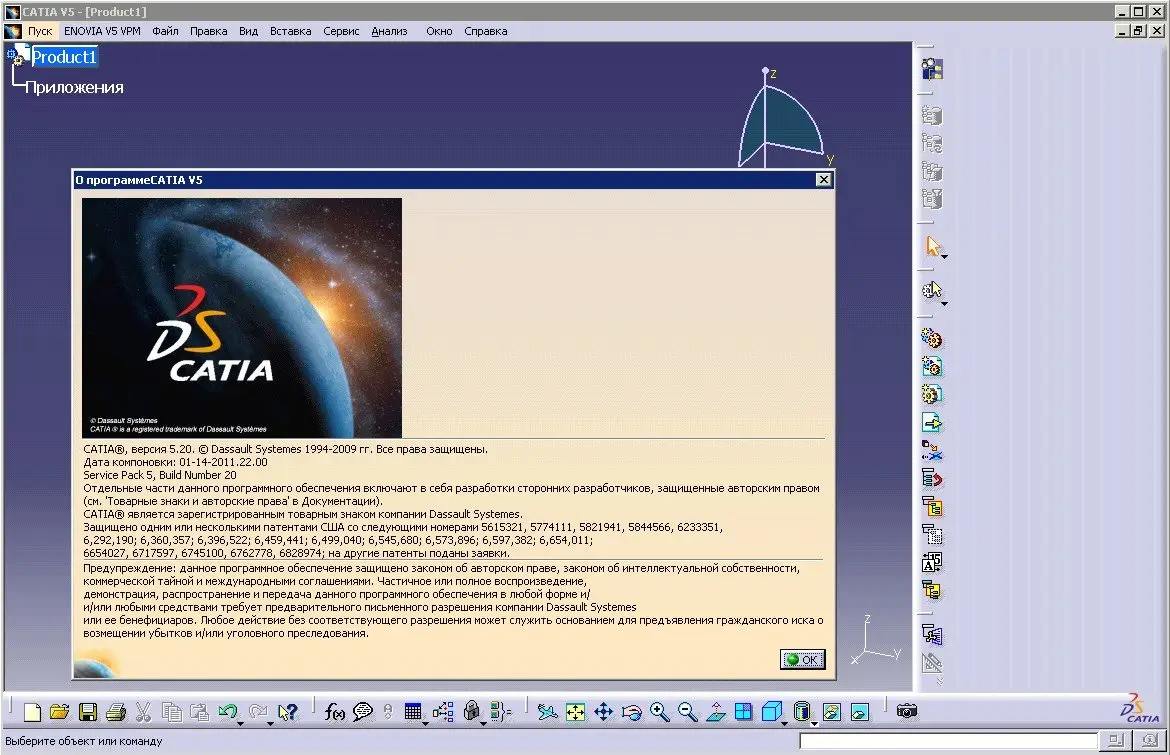Screen dimensions: 1170x755
Task: Zoom In with the plus magnifier
Action: pos(660,712)
